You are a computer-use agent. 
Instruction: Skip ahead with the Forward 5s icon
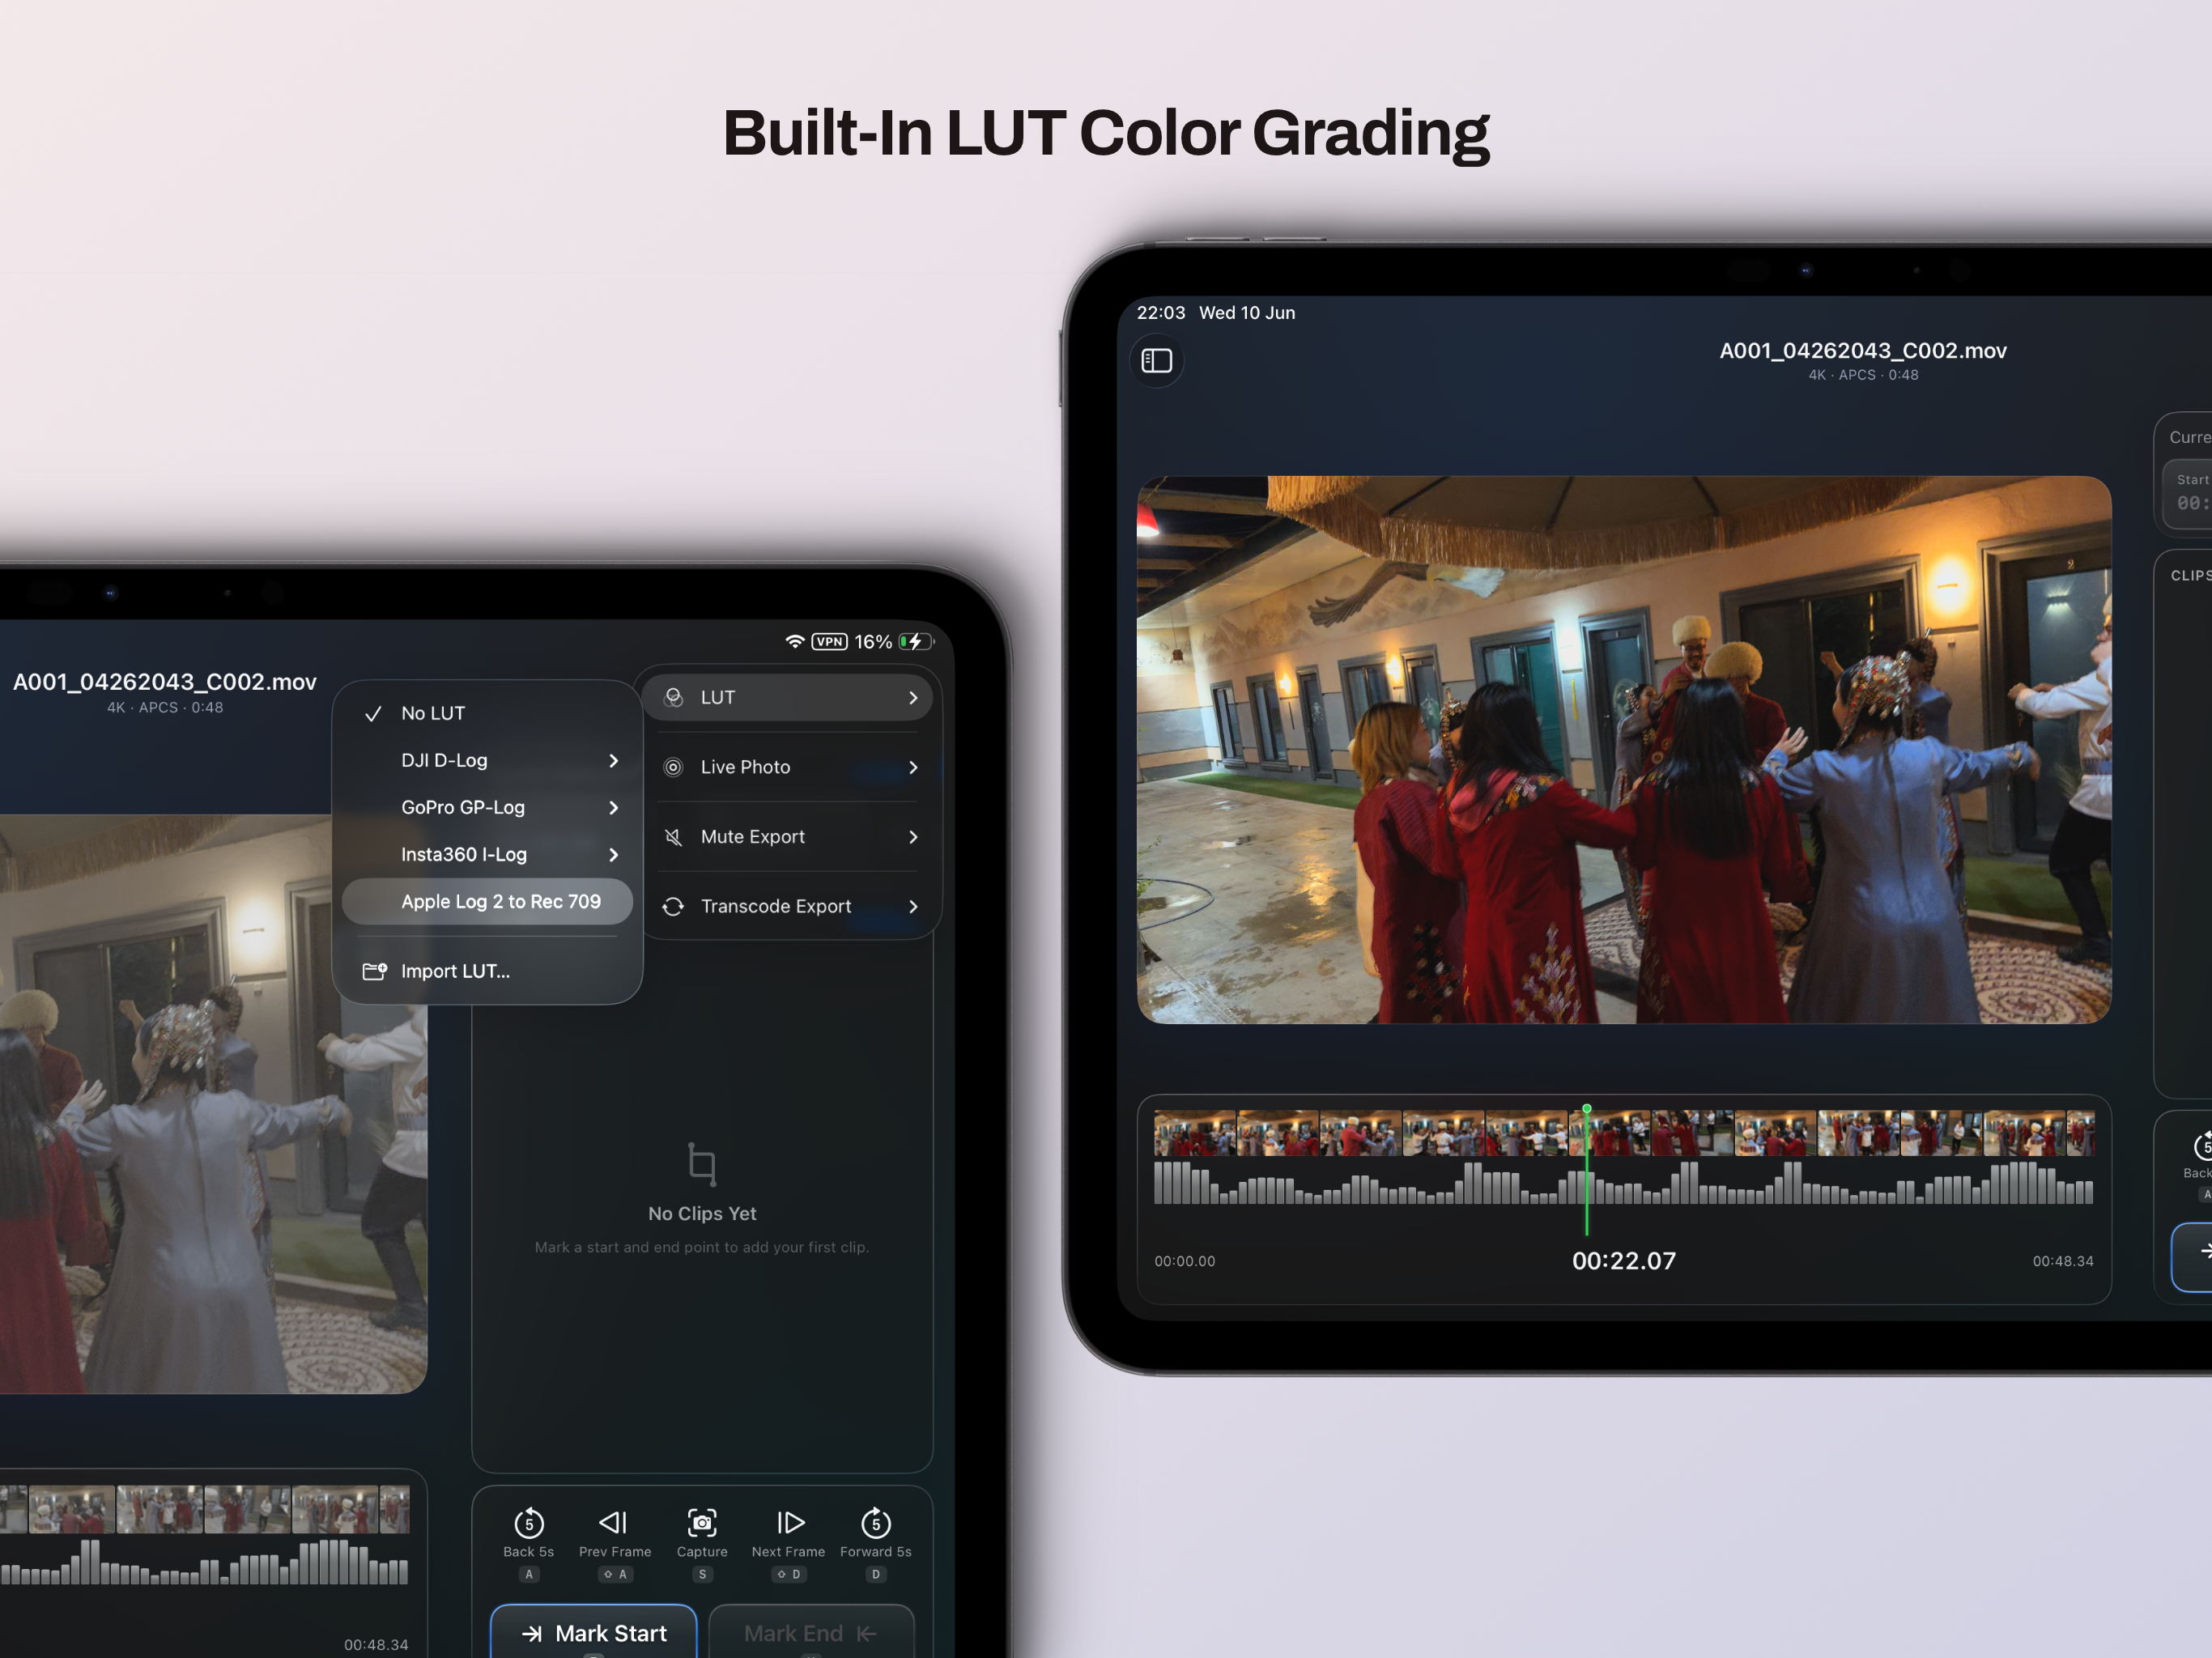point(876,1522)
